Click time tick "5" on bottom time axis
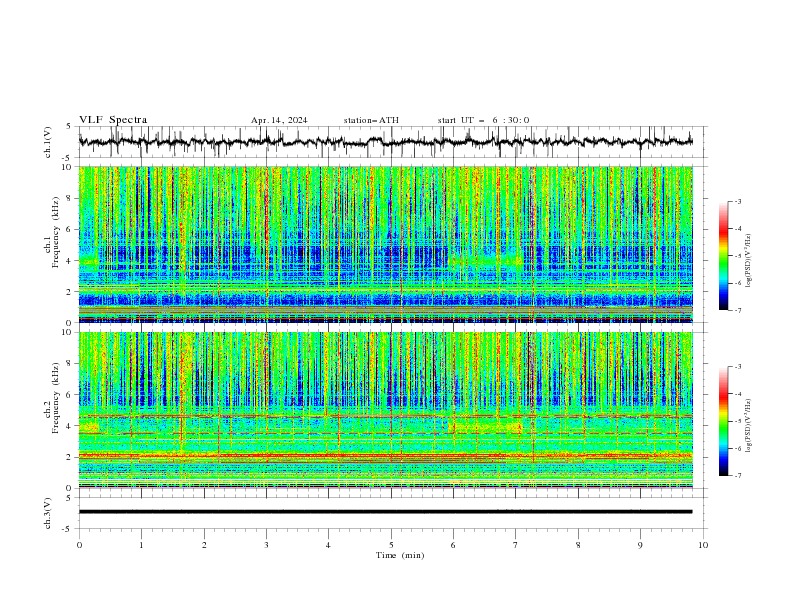Viewport: 792px width, 612px height. [391, 545]
